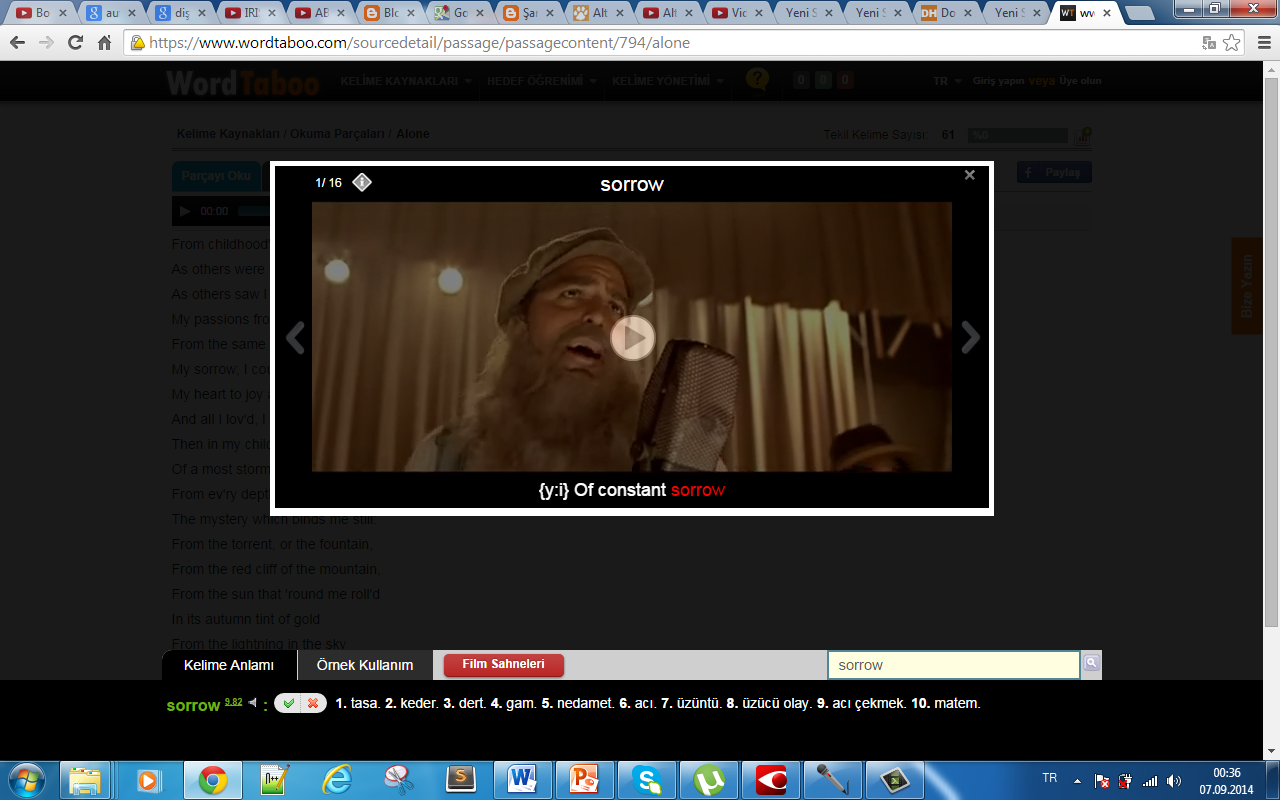
Task: Click Chrome home icon
Action: (x=104, y=43)
